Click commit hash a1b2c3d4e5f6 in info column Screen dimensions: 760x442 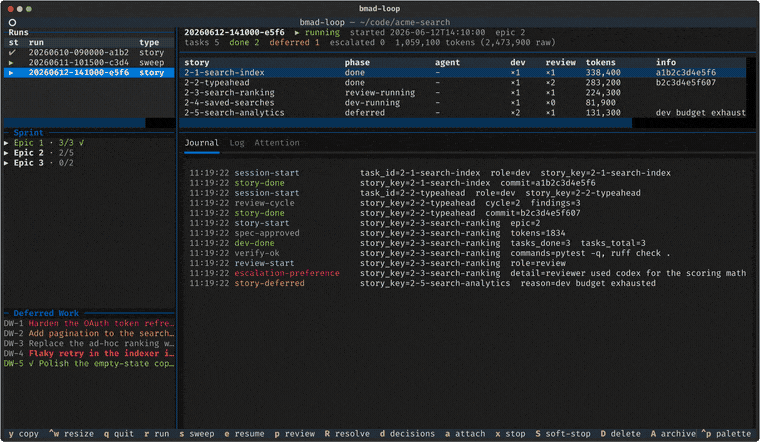click(686, 73)
